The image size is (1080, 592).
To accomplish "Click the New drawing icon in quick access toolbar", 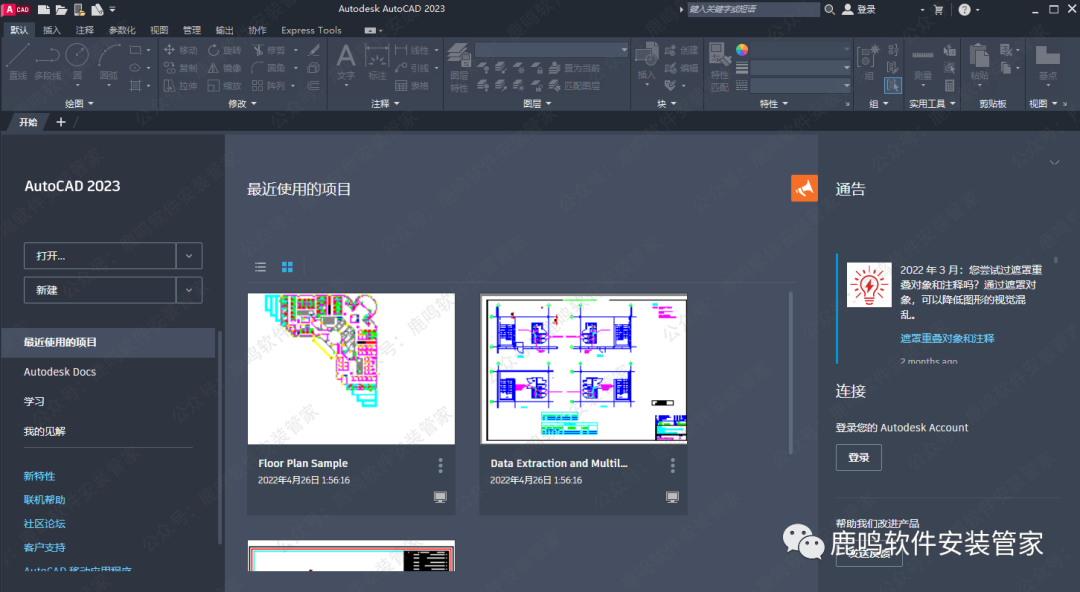I will point(43,10).
